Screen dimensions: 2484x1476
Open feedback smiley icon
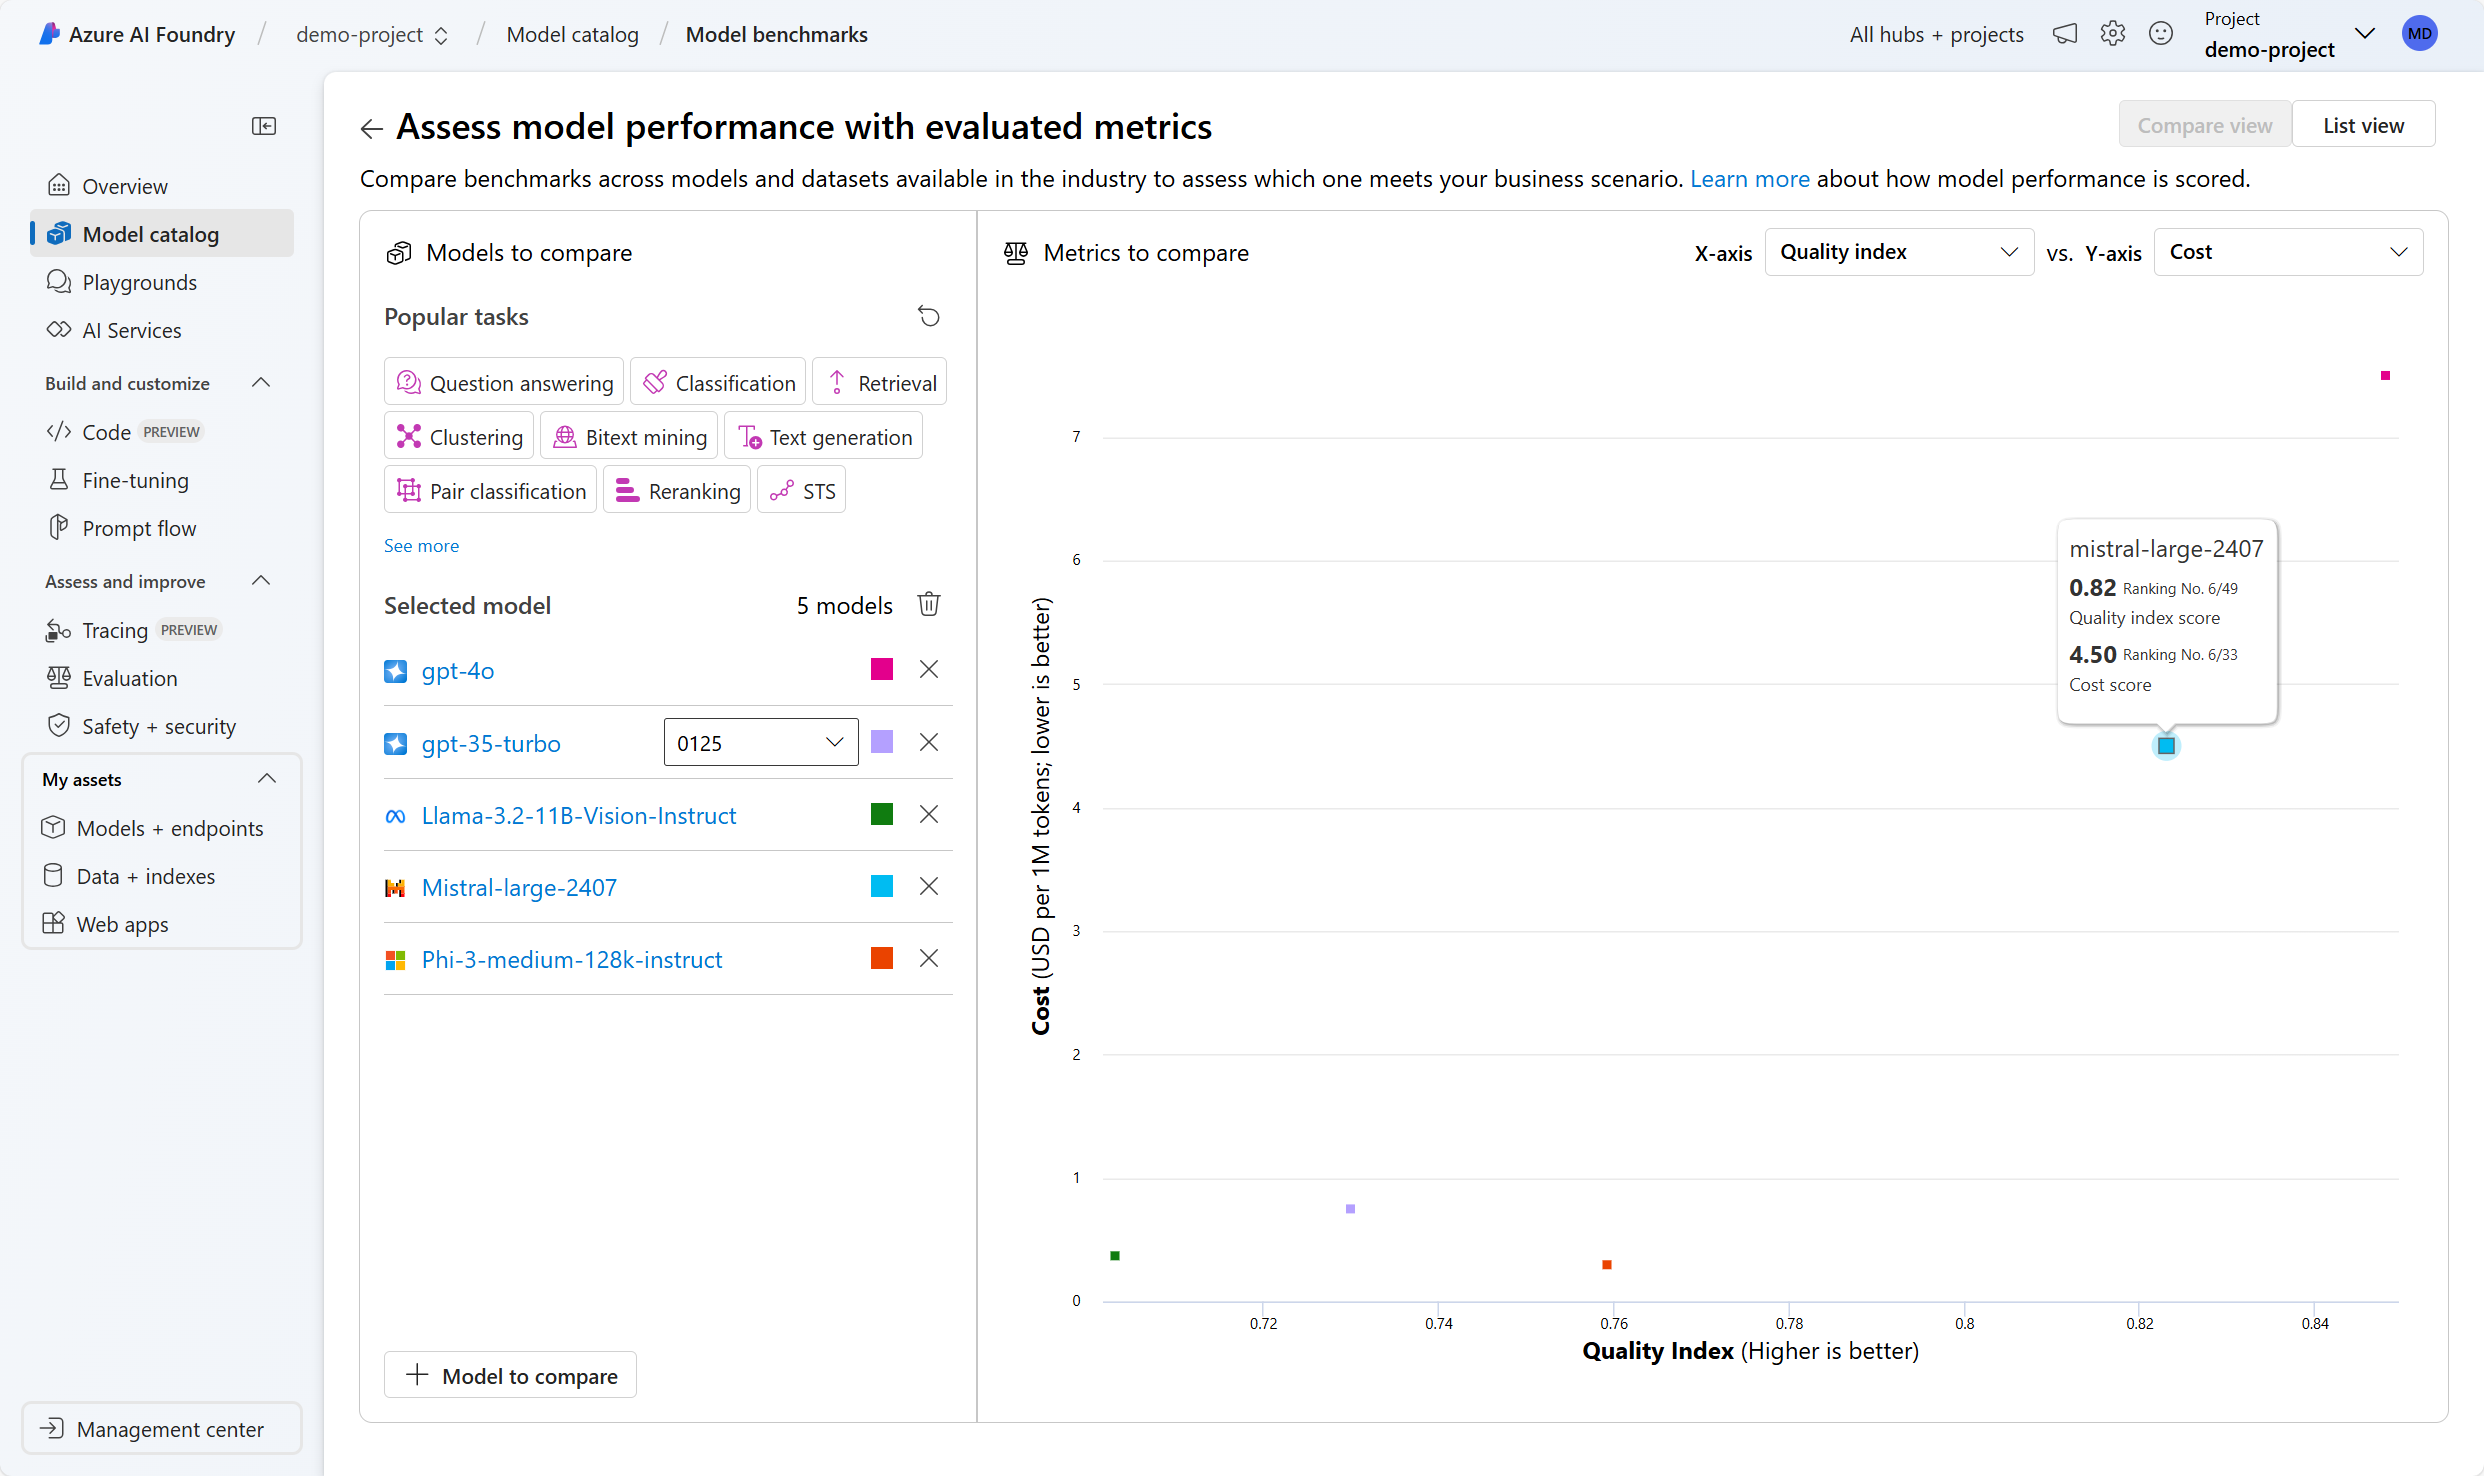pyautogui.click(x=2161, y=34)
